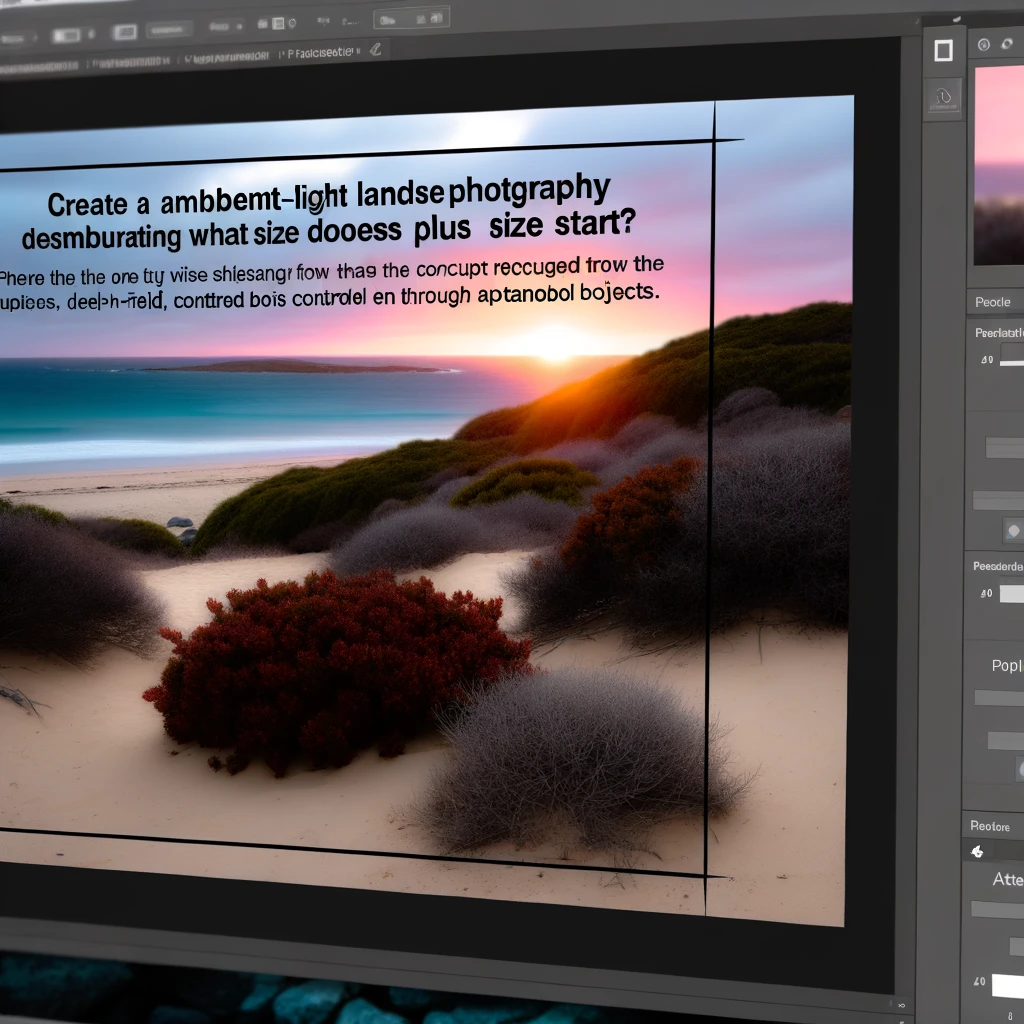Click the small round button above the Peesderde section
Viewport: 1024px width, 1024px height.
[x=1013, y=531]
